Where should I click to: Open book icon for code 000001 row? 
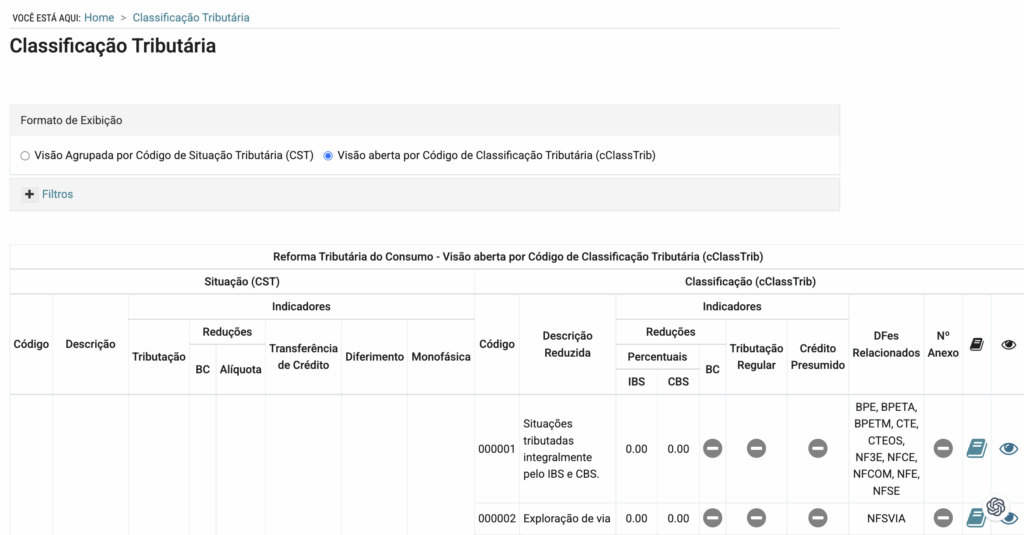976,449
